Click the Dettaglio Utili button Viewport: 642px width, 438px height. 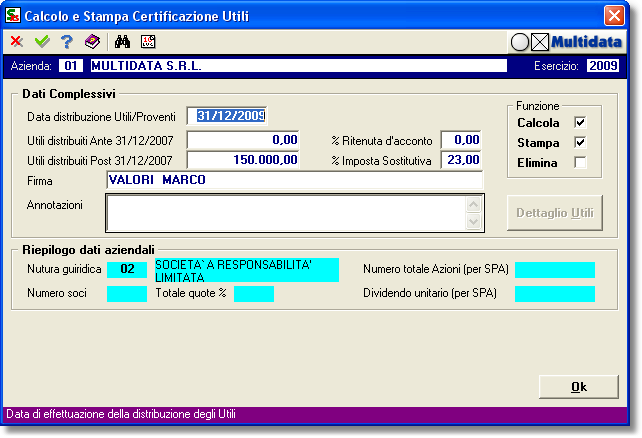point(555,213)
